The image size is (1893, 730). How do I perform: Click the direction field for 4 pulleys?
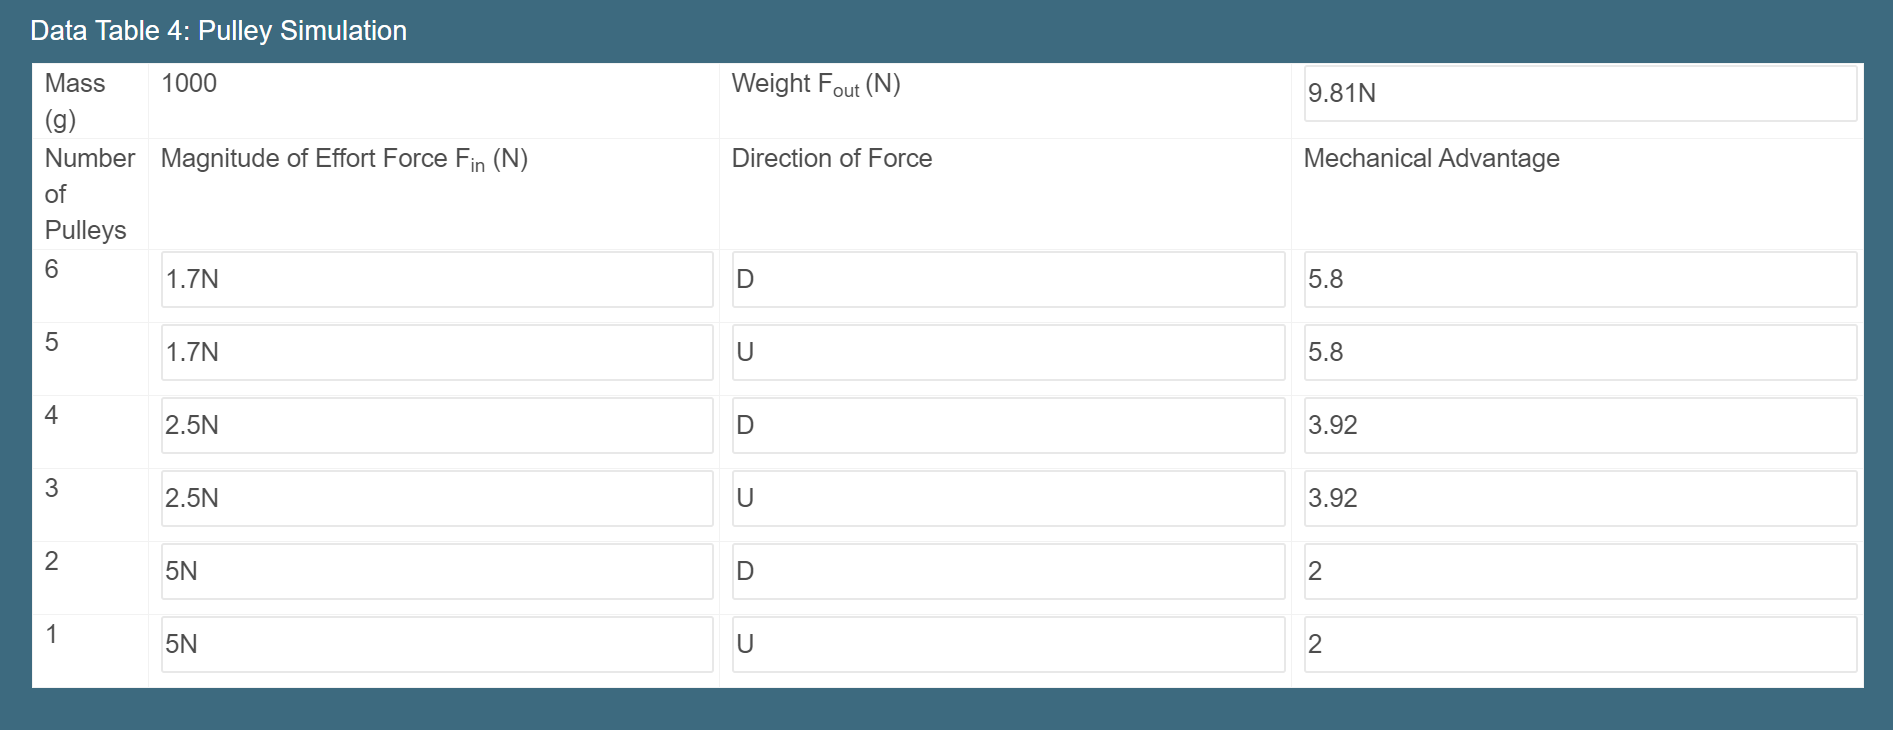(x=1008, y=425)
